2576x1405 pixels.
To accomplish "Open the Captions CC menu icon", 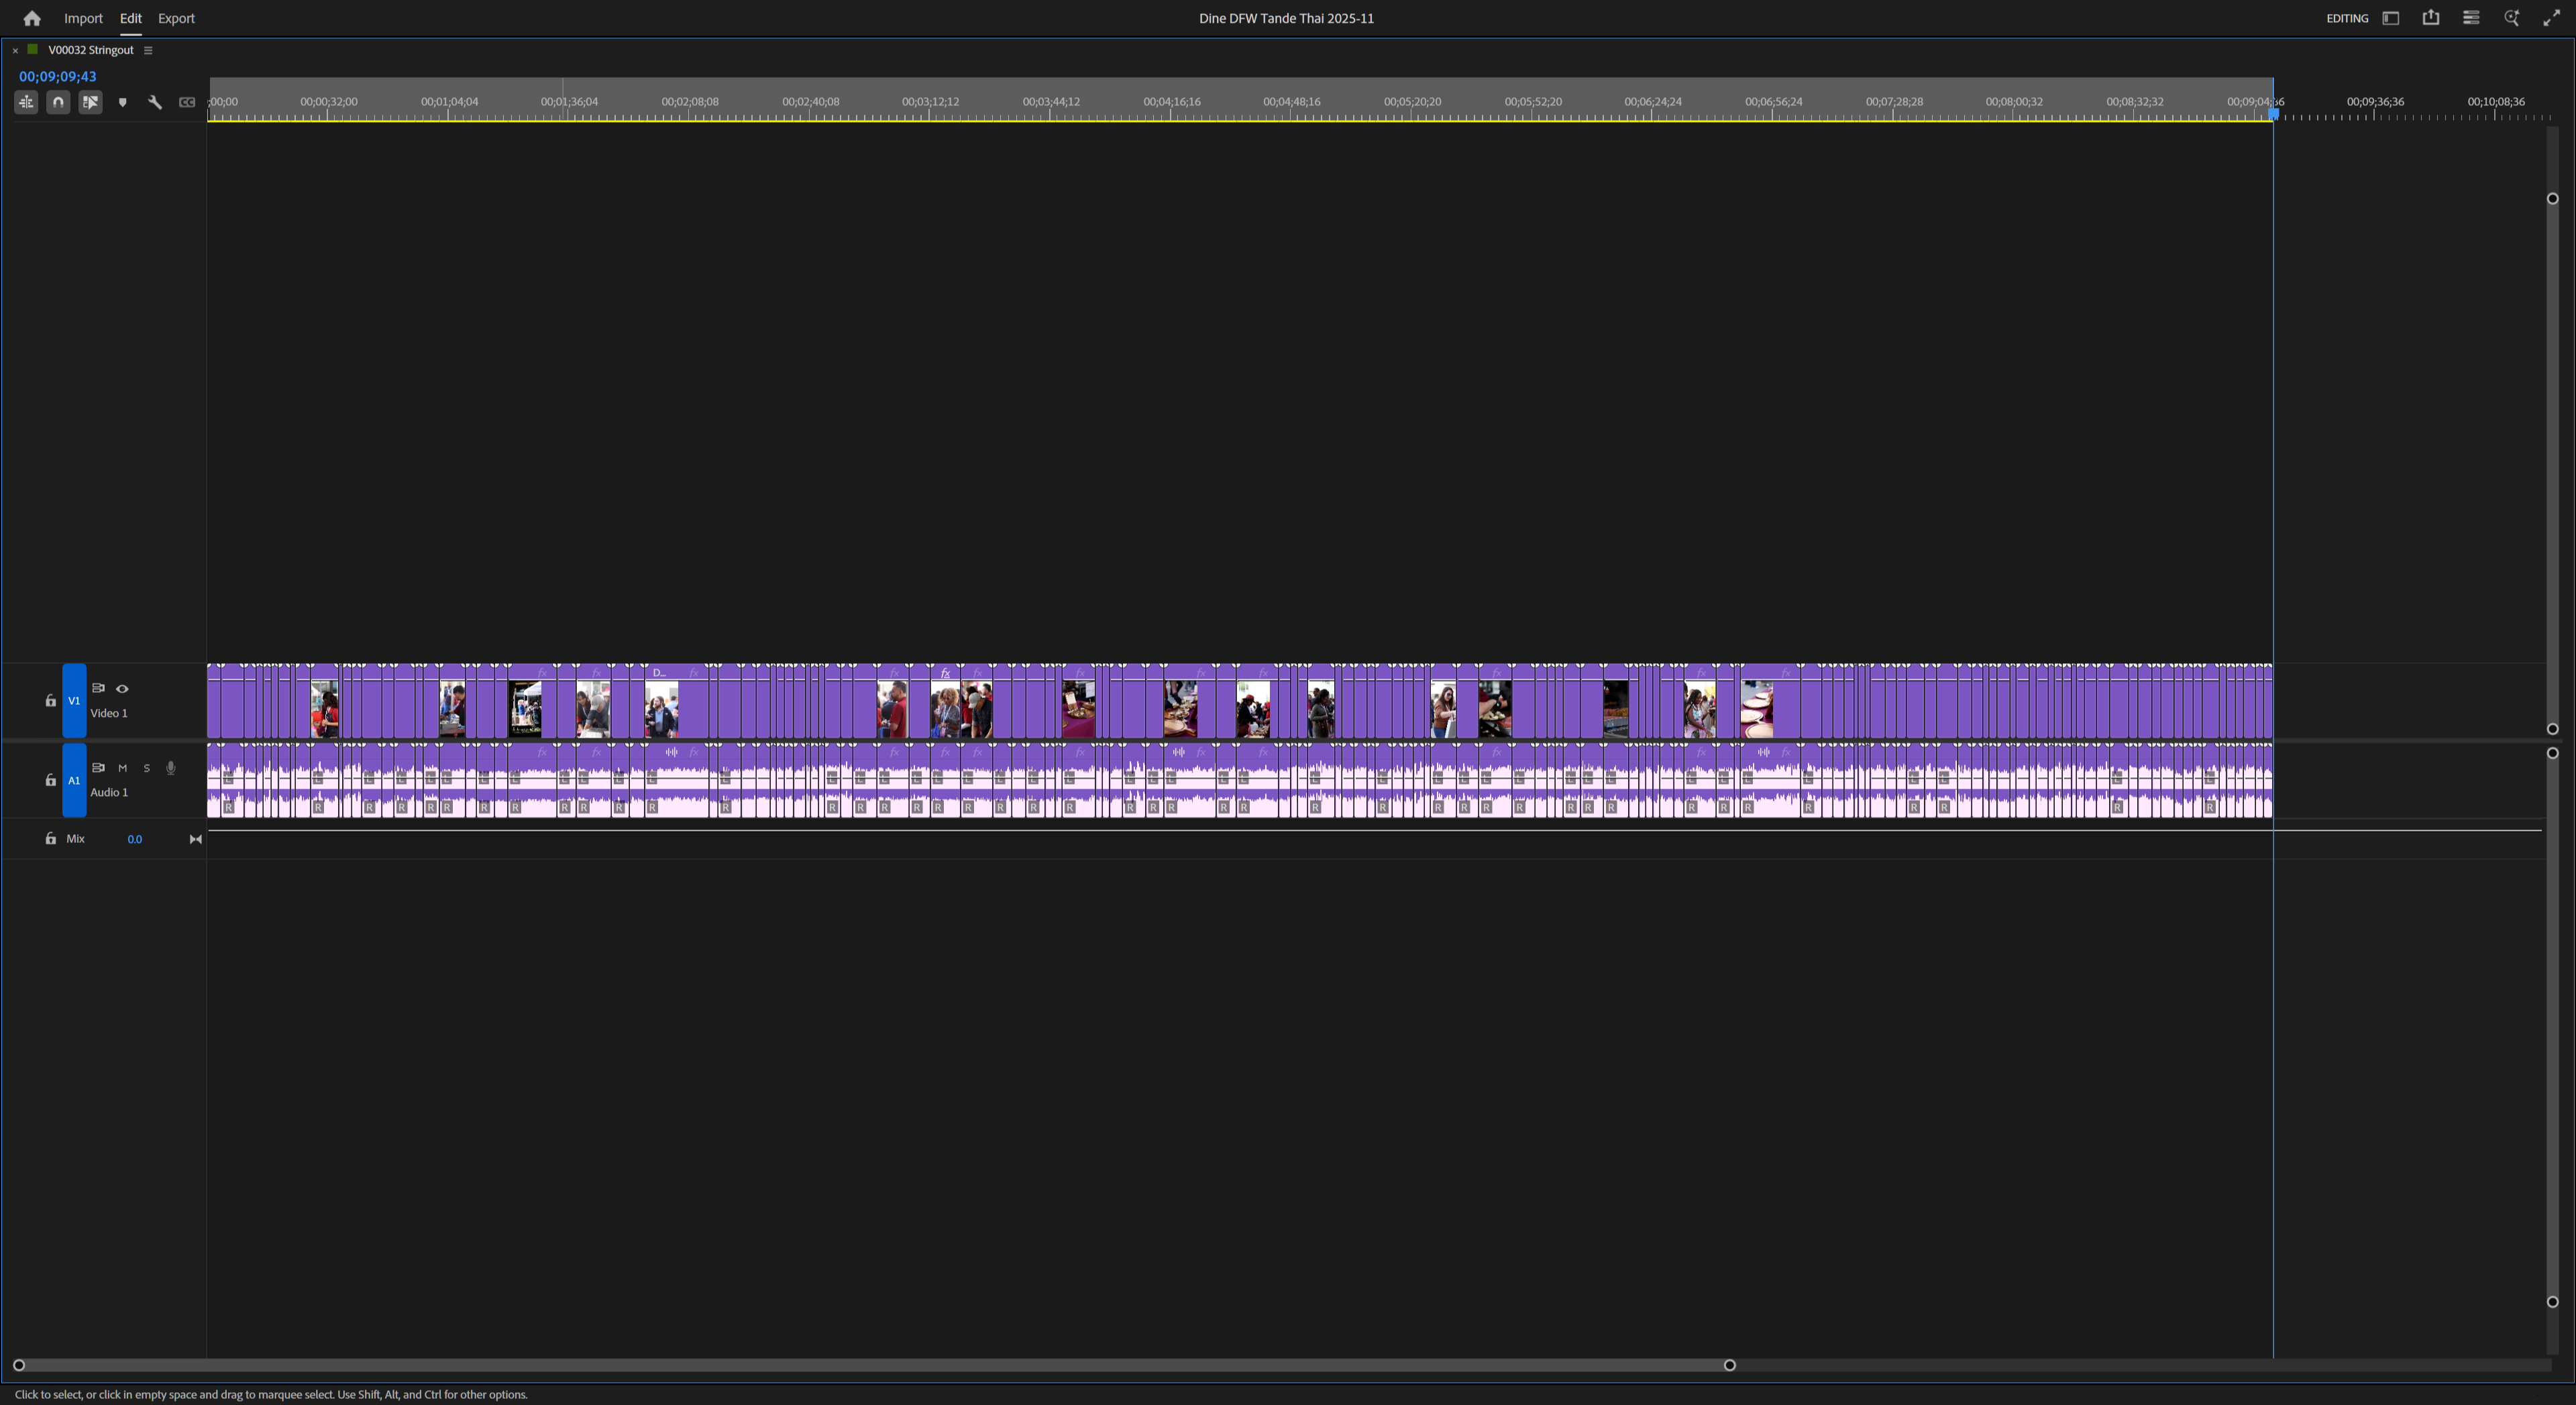I will [x=187, y=101].
